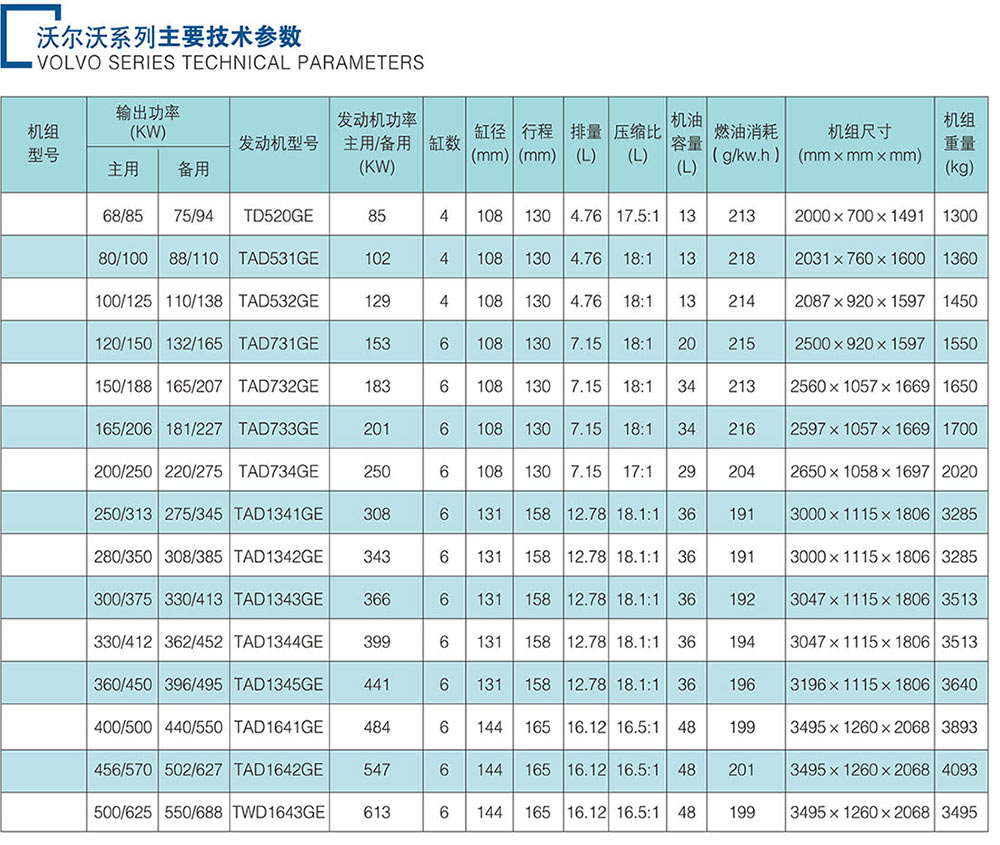This screenshot has height=845, width=1000.
Task: Select engine model TAD1345GE
Action: tap(279, 685)
